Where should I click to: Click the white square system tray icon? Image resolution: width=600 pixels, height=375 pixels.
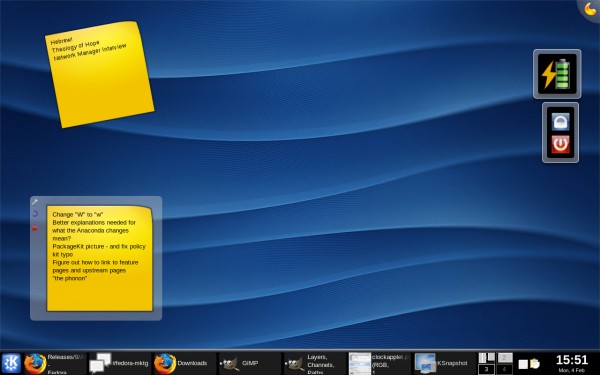[523, 364]
